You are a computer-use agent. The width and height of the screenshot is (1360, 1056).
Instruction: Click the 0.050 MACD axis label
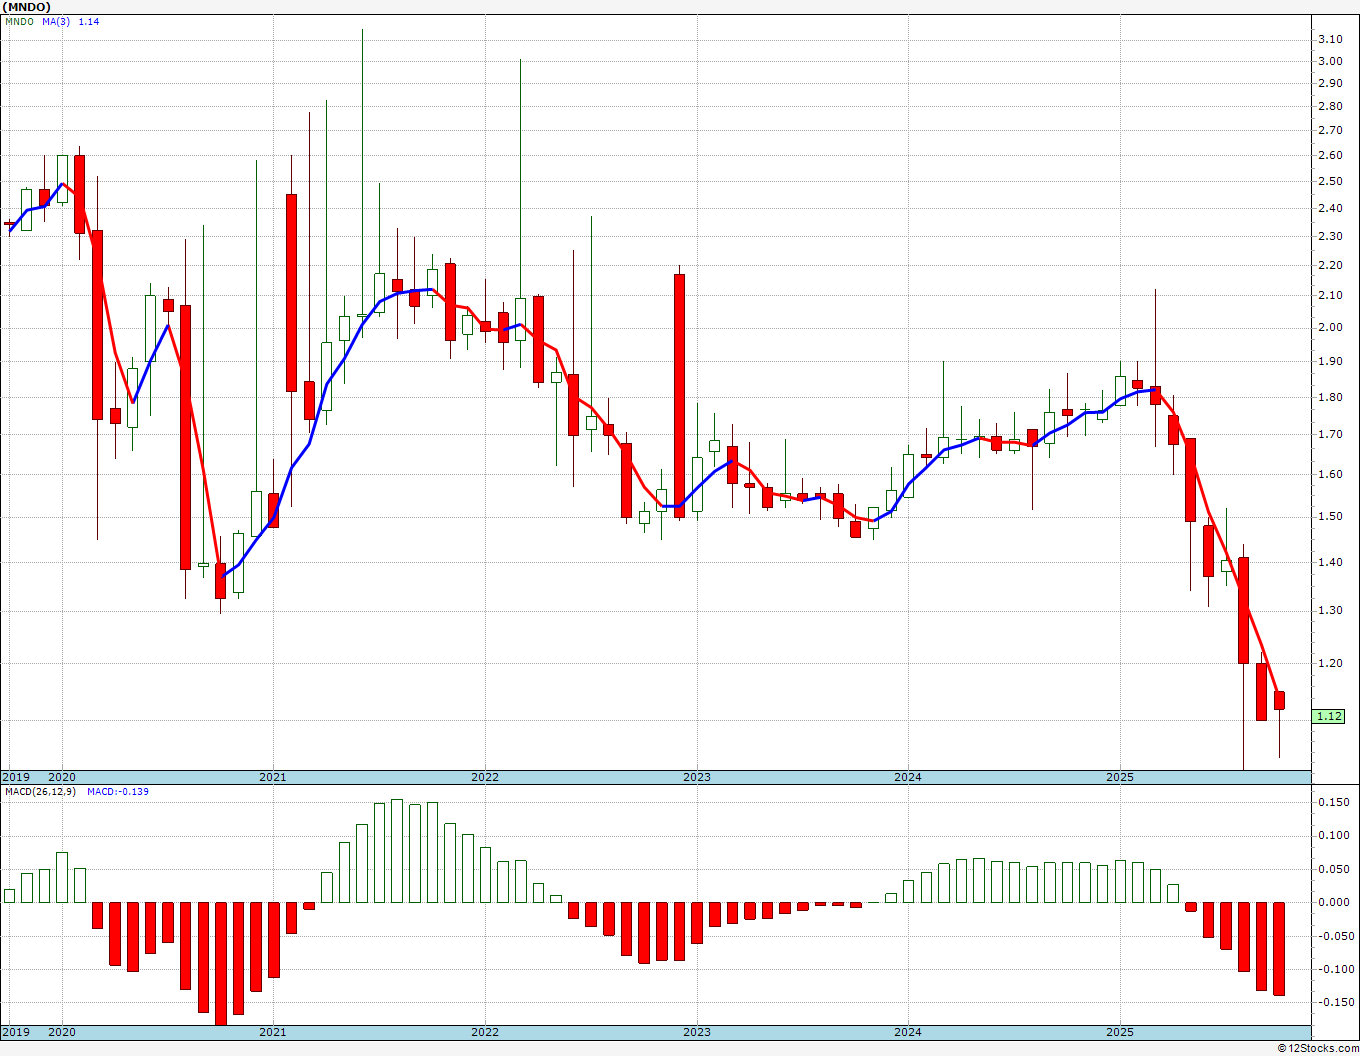(1333, 869)
